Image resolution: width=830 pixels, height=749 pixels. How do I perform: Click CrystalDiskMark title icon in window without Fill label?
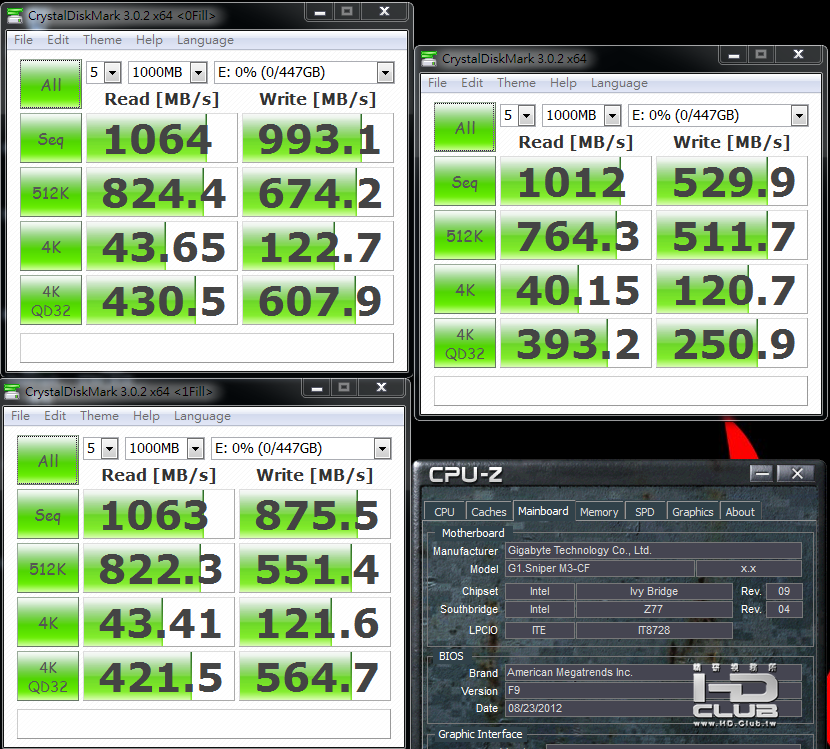429,58
